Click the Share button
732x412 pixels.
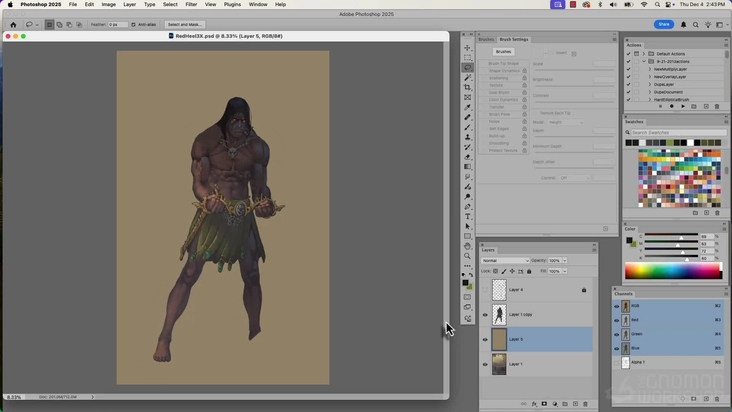[664, 24]
